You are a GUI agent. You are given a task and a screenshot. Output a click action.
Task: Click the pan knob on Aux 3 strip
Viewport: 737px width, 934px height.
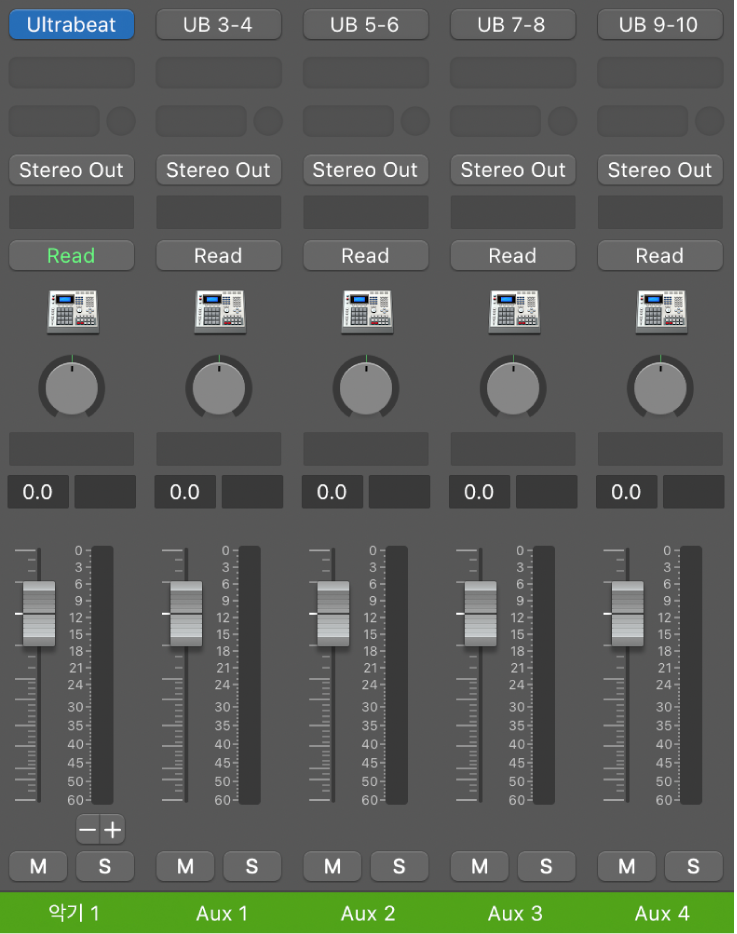coord(513,388)
